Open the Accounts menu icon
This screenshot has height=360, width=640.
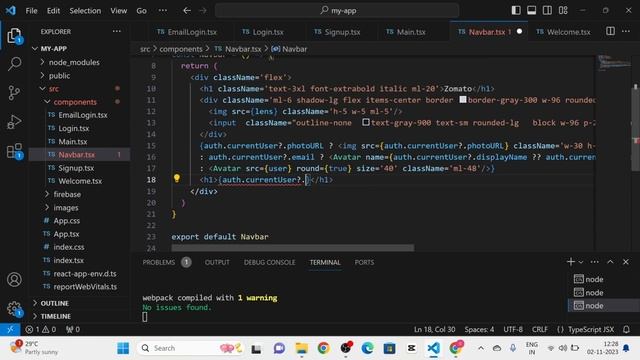14,280
